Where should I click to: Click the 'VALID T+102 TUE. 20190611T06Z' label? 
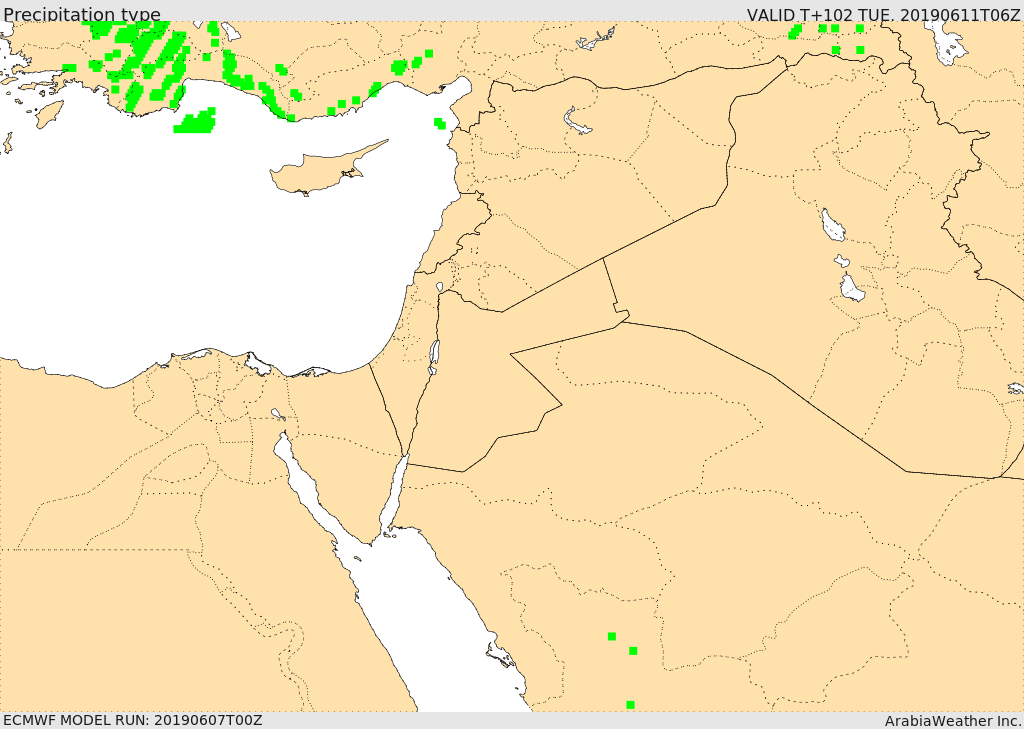(x=883, y=14)
